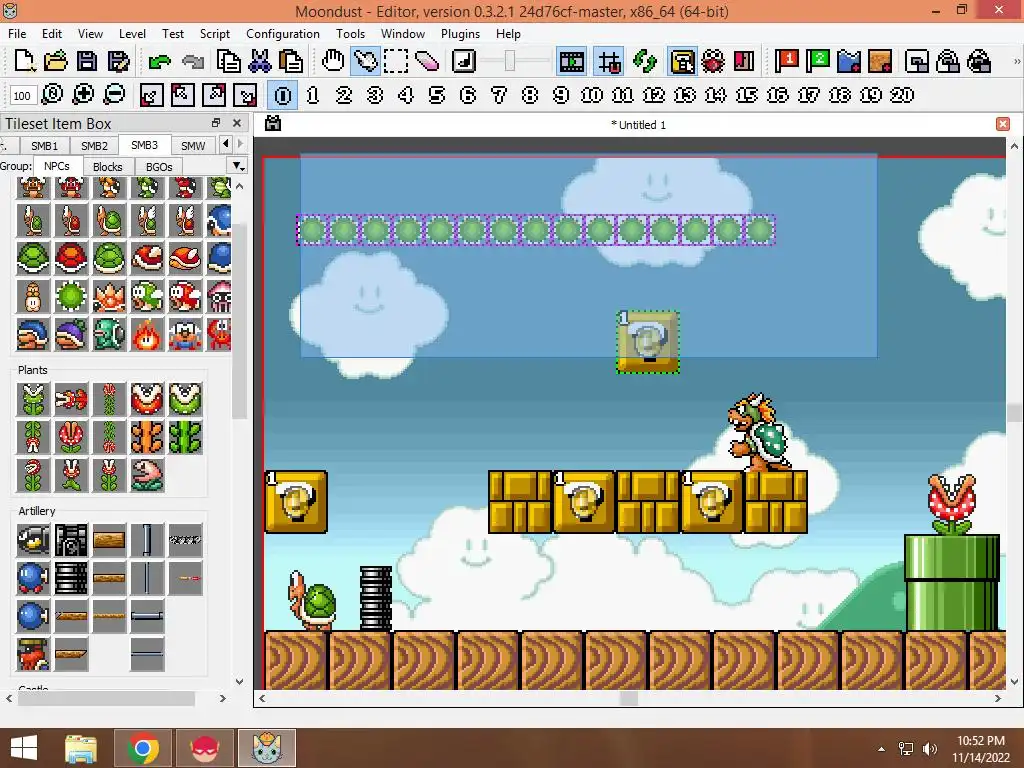Switch group to BGOs tab
Screen dimensions: 1024x768
click(x=159, y=167)
